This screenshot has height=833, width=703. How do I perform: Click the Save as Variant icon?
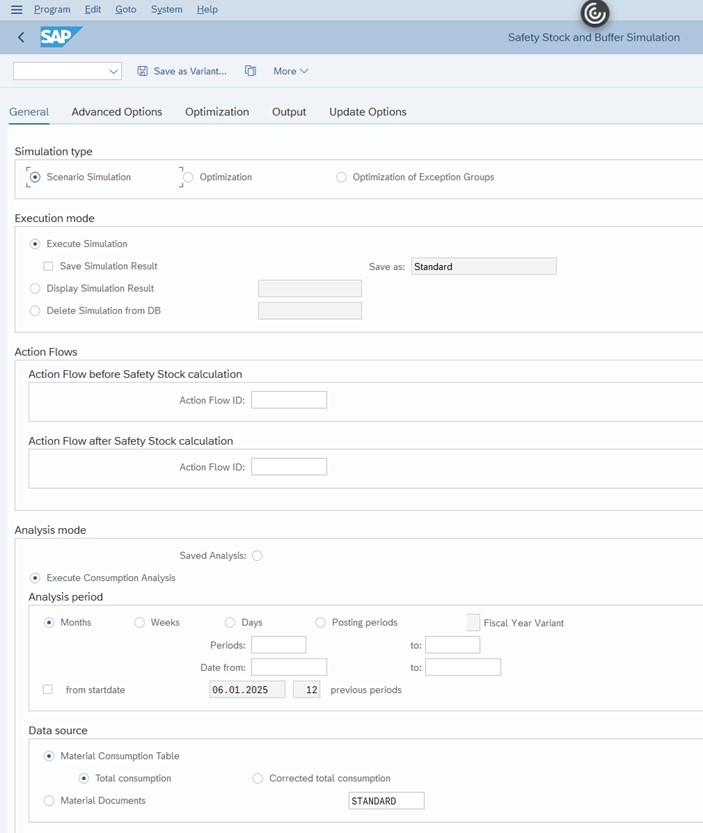tap(142, 71)
